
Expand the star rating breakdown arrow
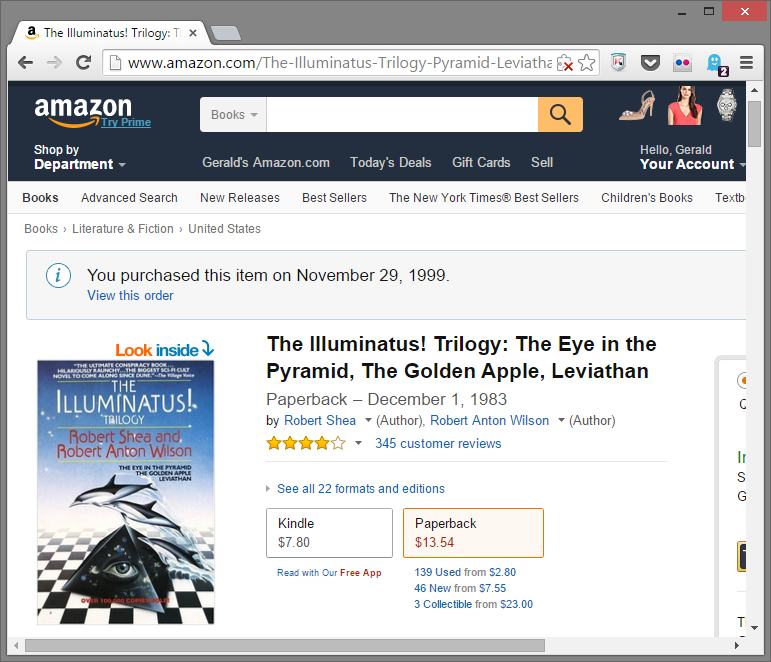(x=358, y=443)
